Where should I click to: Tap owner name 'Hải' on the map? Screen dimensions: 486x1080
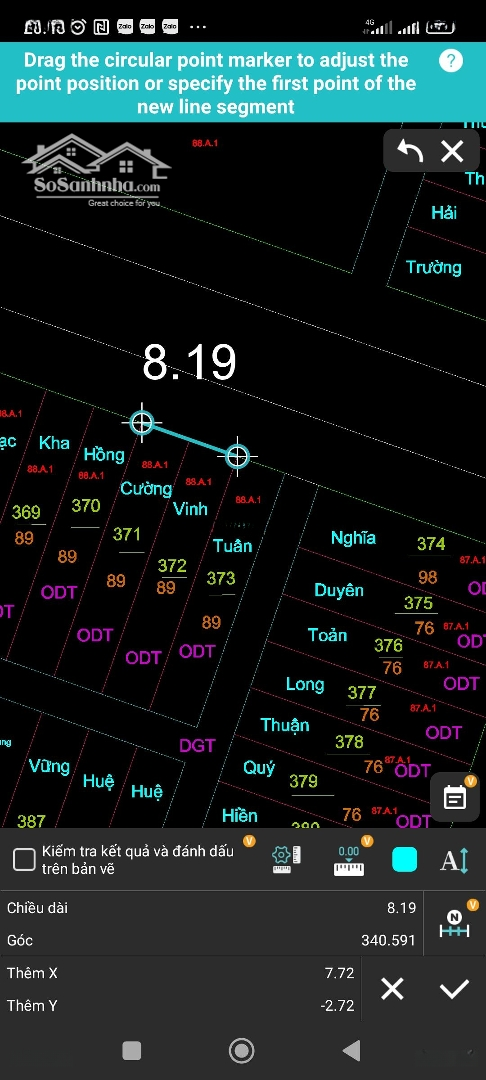[444, 212]
